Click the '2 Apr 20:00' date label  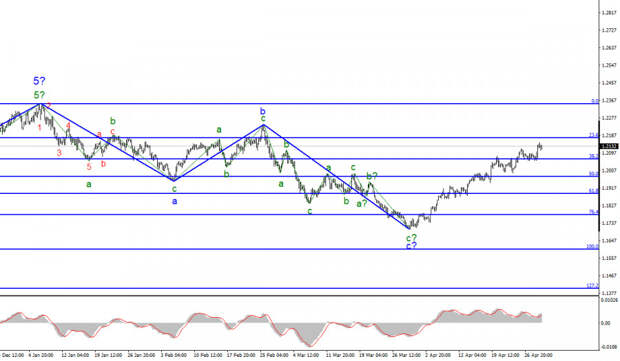click(438, 355)
